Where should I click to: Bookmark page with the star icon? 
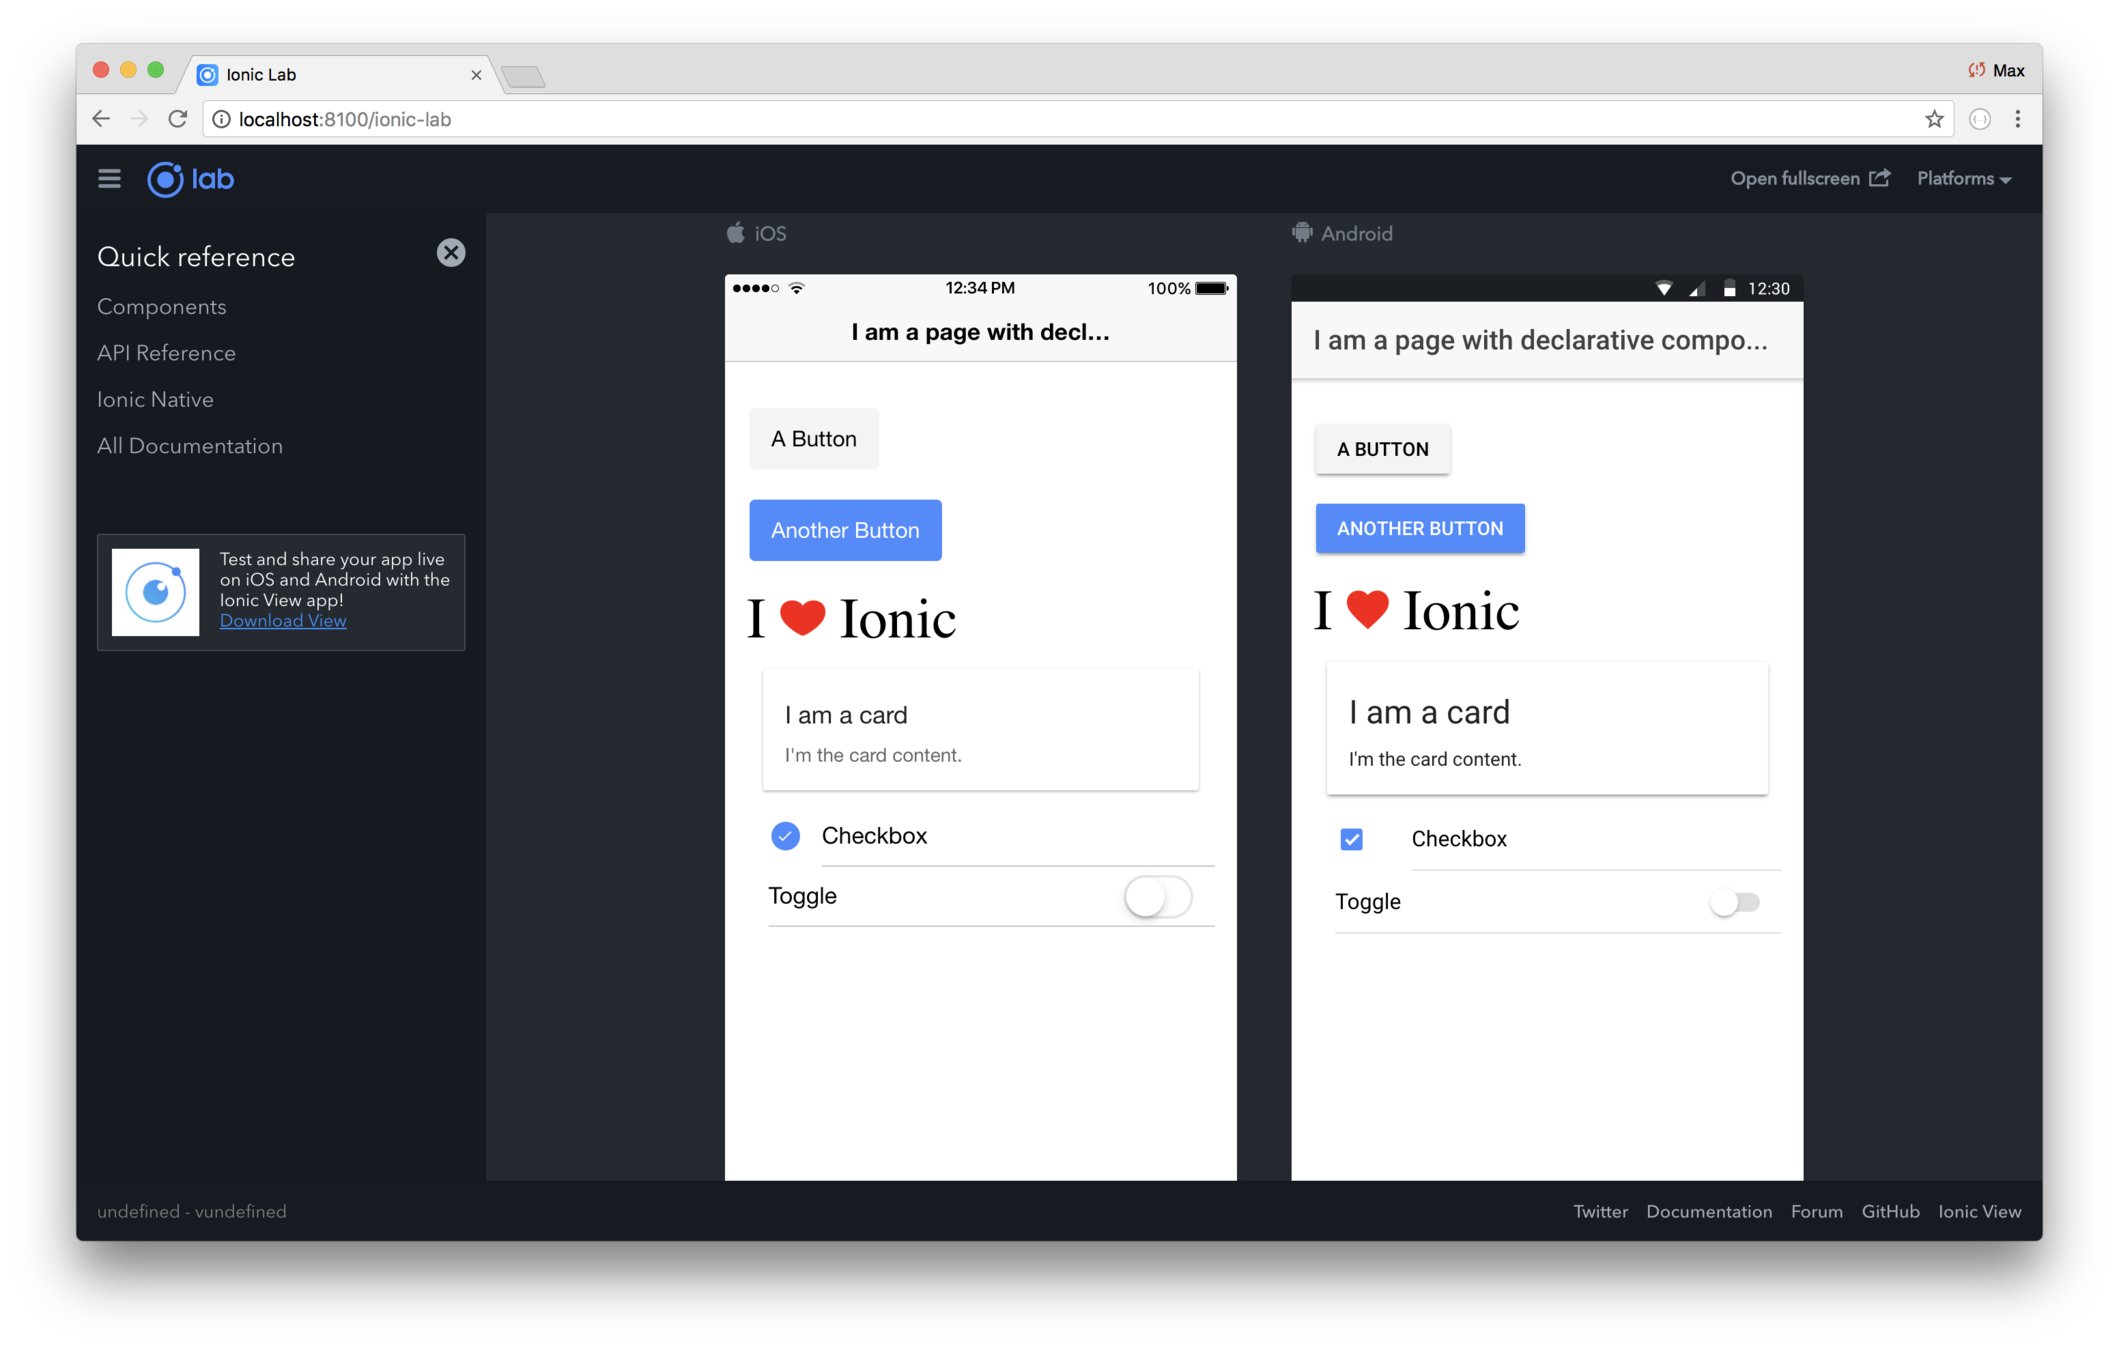click(x=1934, y=120)
